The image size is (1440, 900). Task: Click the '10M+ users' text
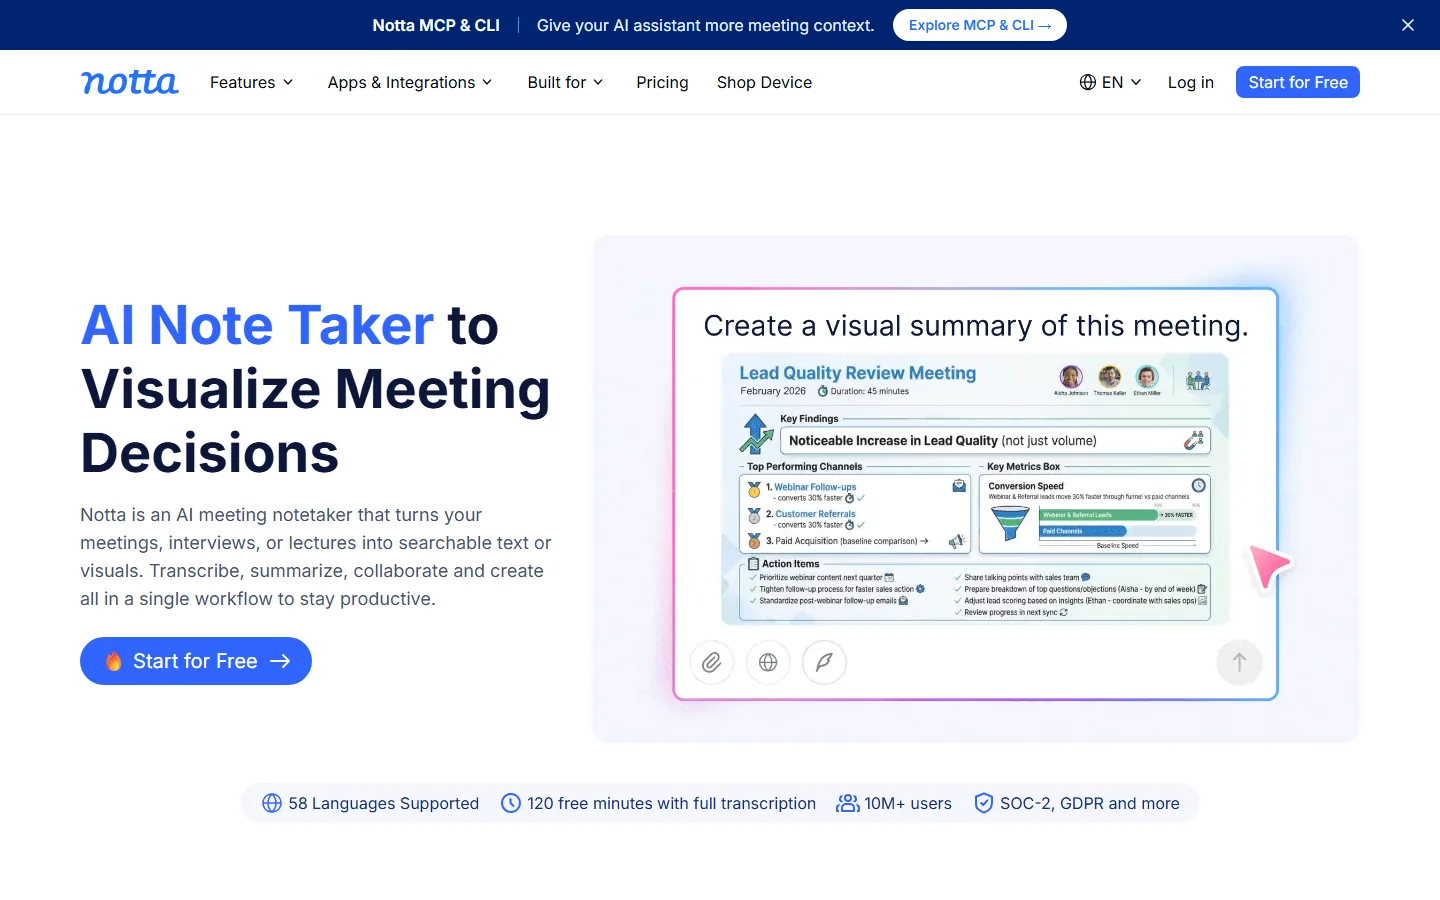click(x=908, y=803)
